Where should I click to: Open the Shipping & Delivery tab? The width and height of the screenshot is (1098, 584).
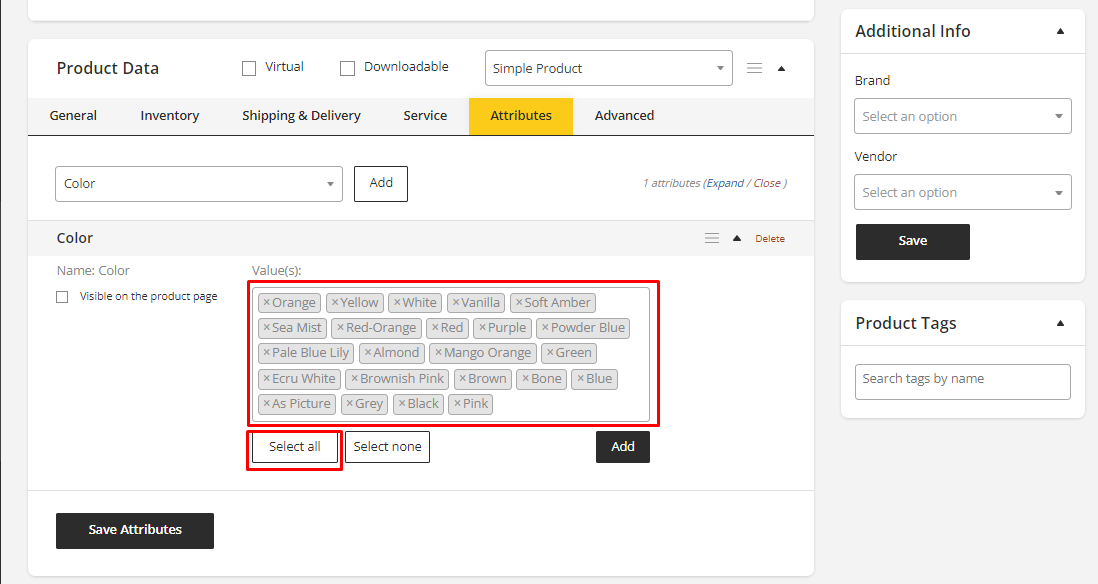[x=301, y=116]
